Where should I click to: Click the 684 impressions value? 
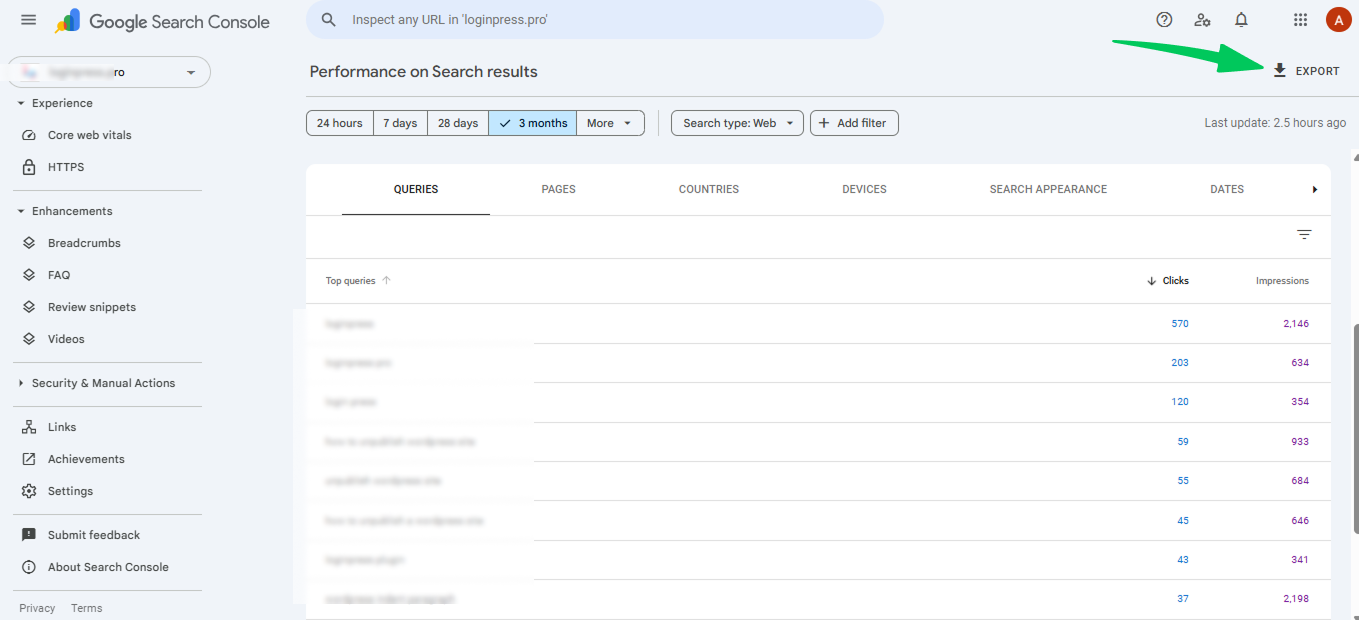click(1300, 481)
